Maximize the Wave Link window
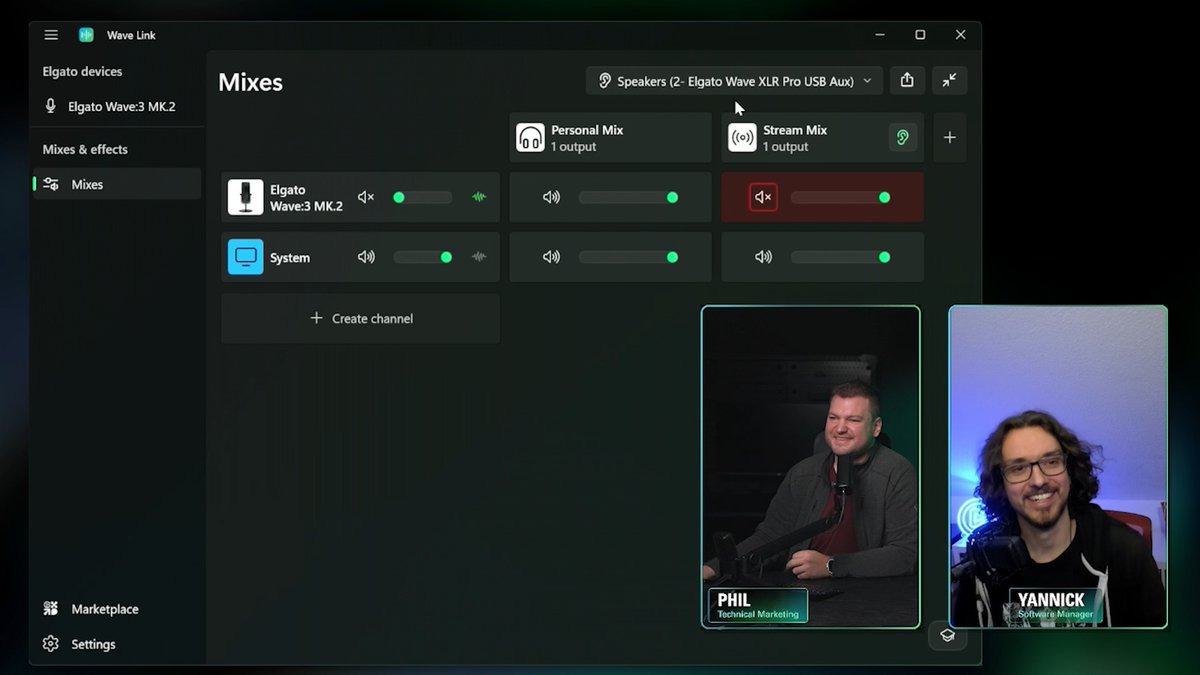The width and height of the screenshot is (1200, 675). point(920,35)
